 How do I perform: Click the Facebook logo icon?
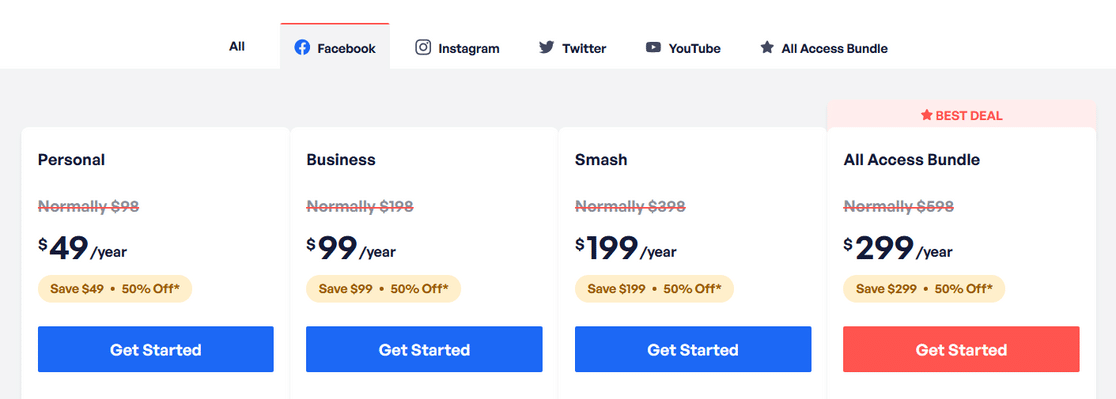click(x=302, y=48)
